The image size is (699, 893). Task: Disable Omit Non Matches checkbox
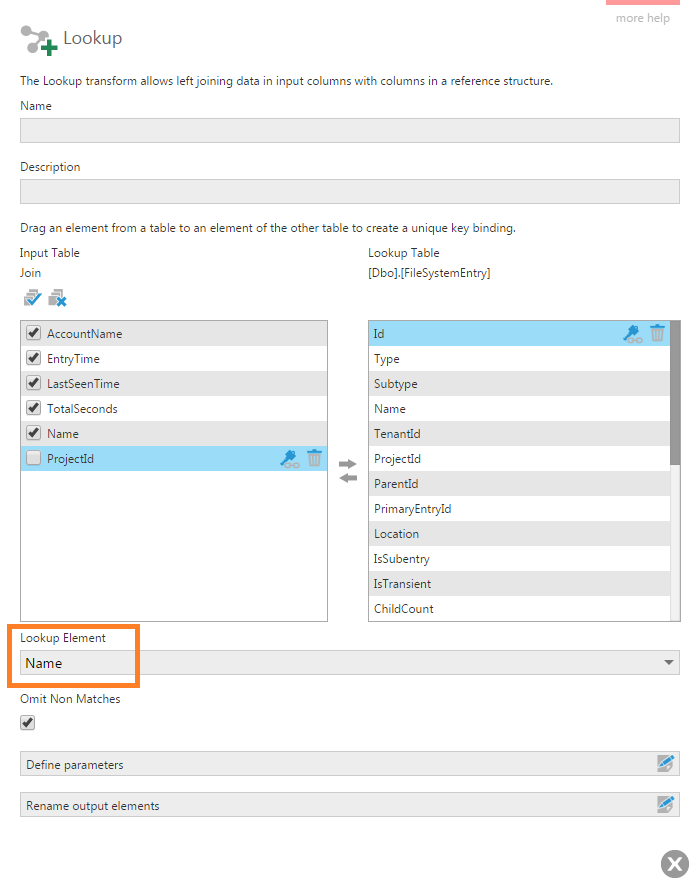(27, 723)
